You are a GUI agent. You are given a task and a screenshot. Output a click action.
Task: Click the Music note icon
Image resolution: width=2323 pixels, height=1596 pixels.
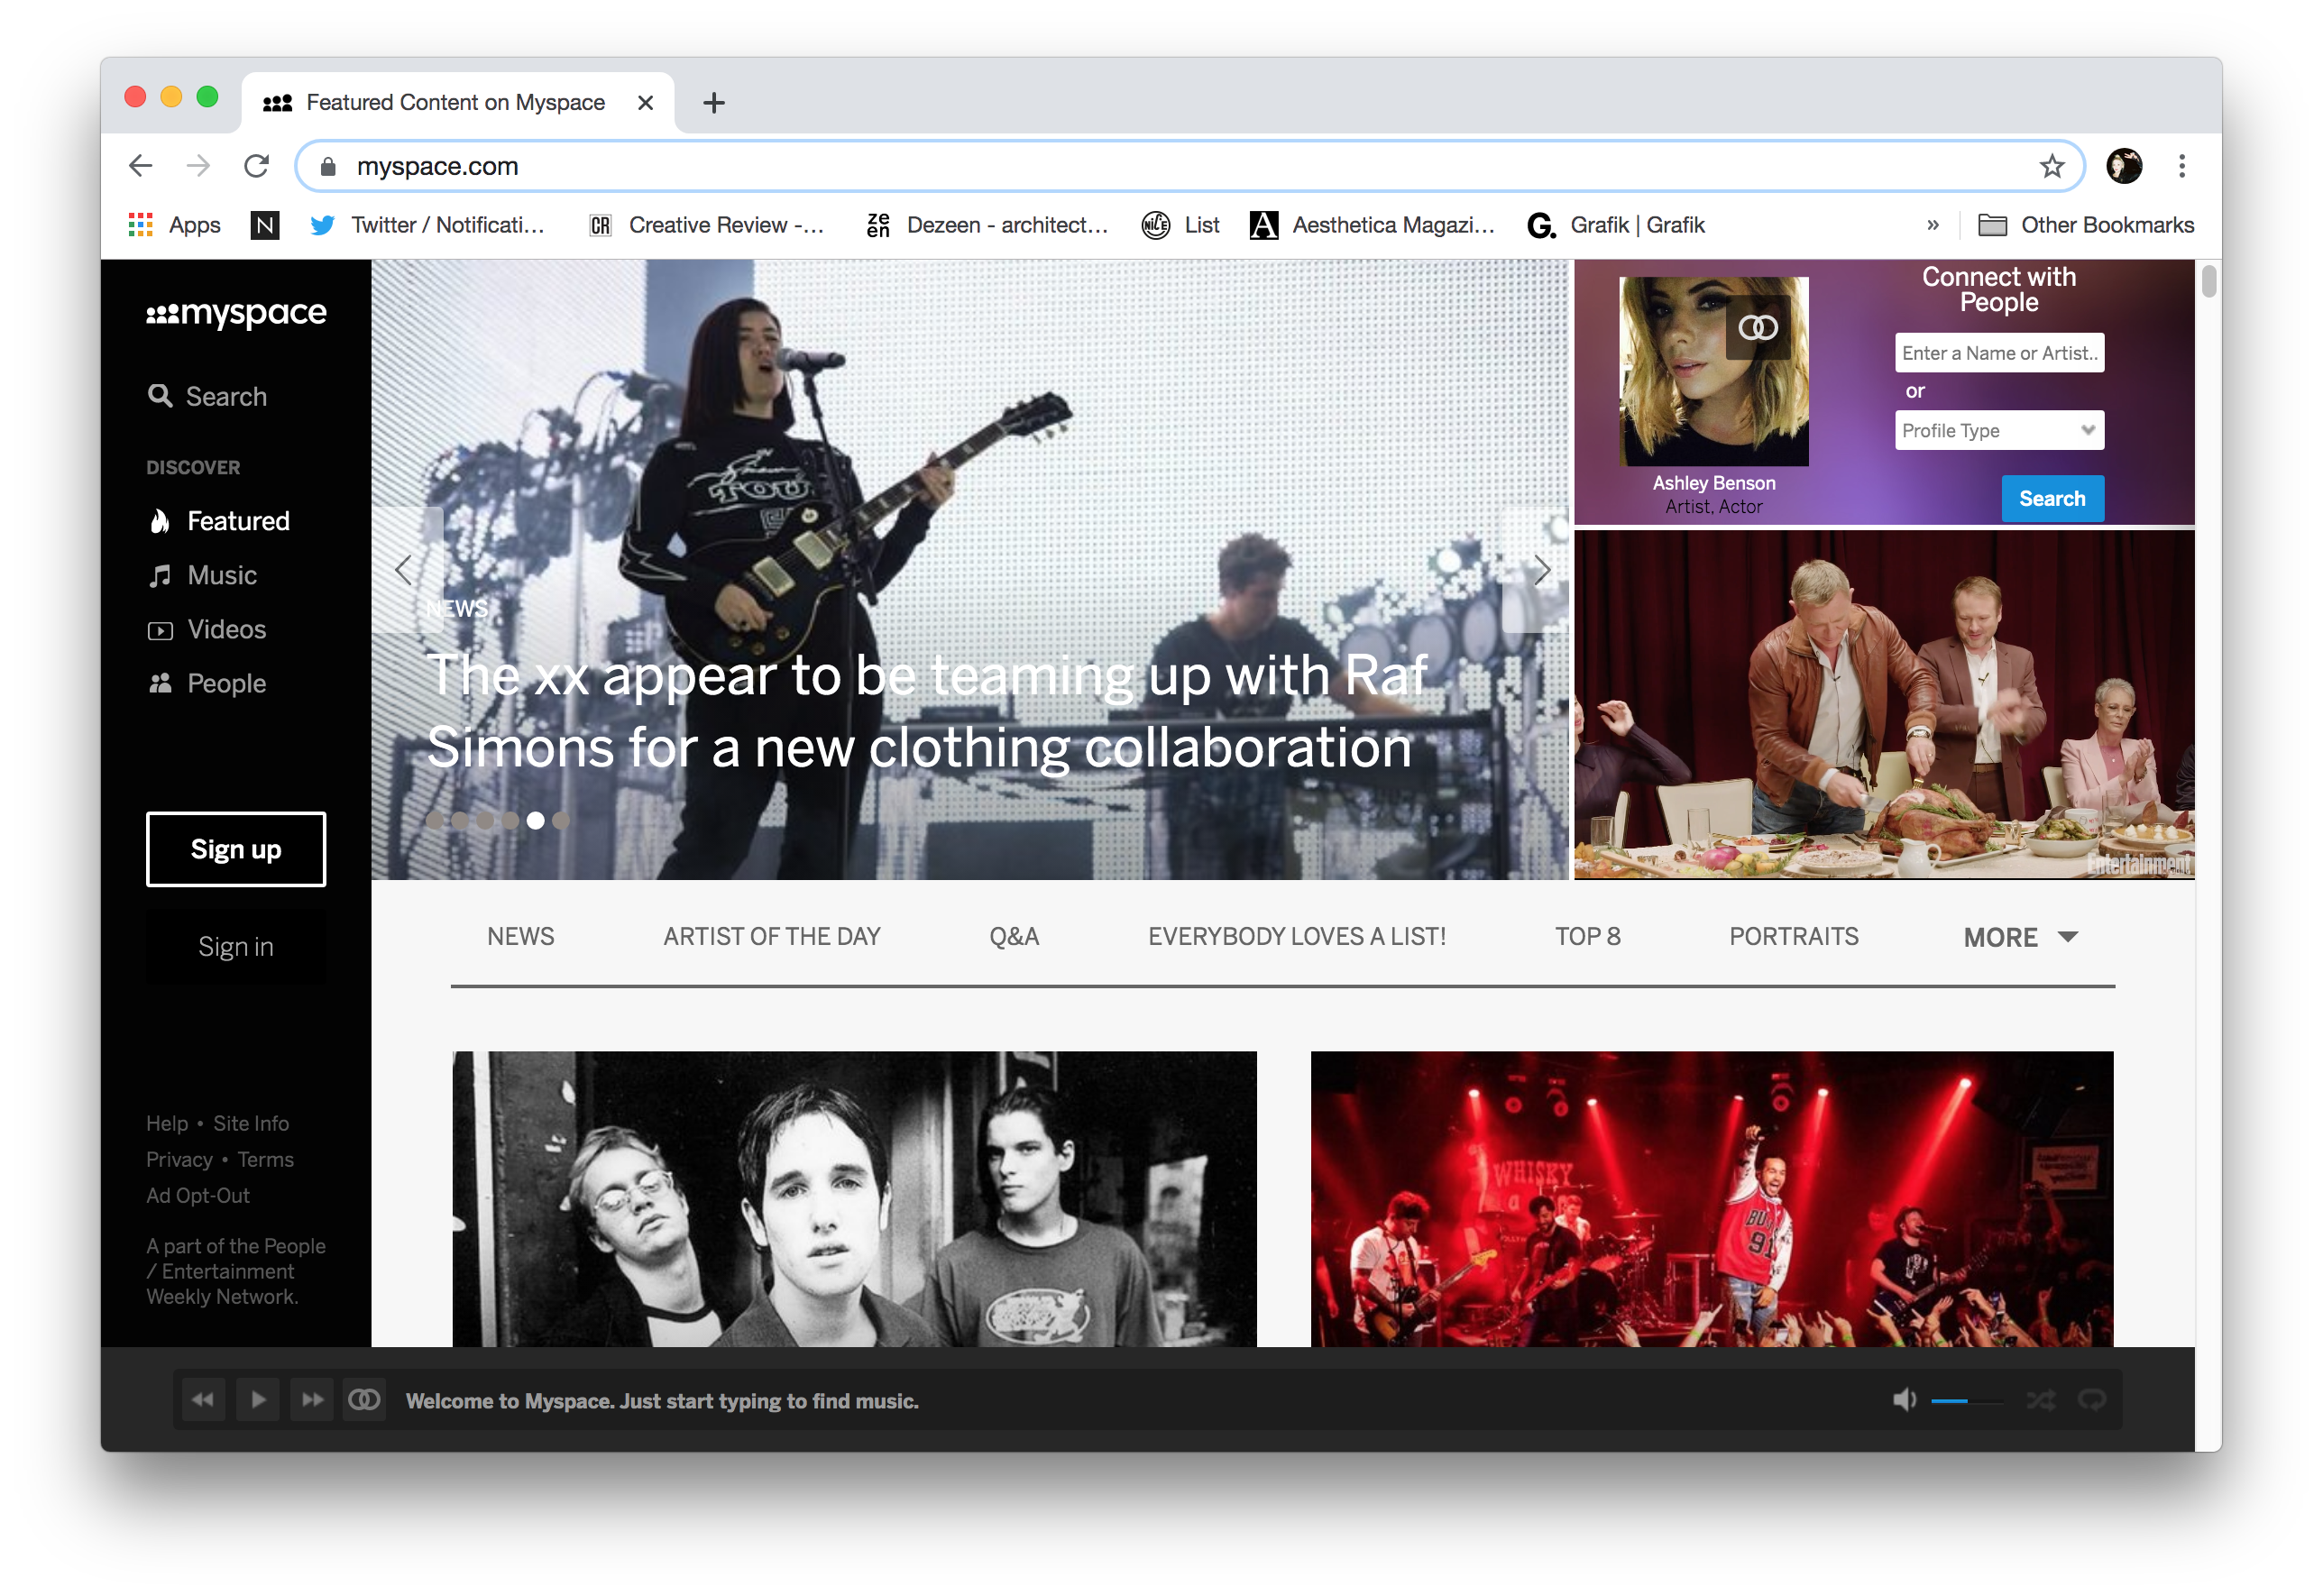(159, 573)
